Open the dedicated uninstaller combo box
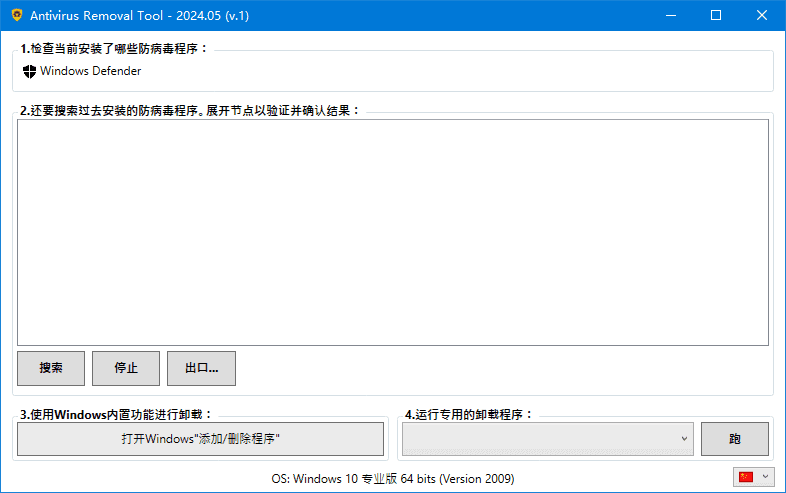 (547, 439)
